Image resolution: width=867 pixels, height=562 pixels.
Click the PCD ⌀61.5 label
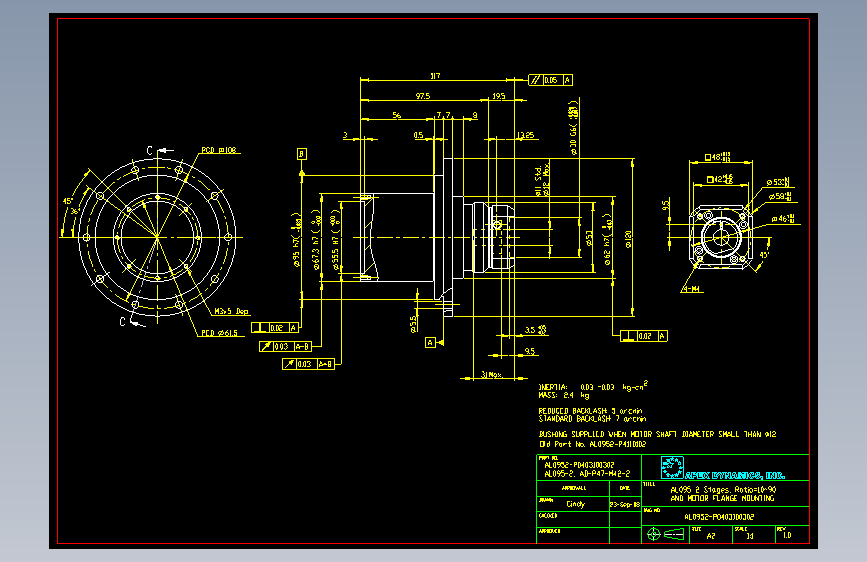click(x=220, y=333)
